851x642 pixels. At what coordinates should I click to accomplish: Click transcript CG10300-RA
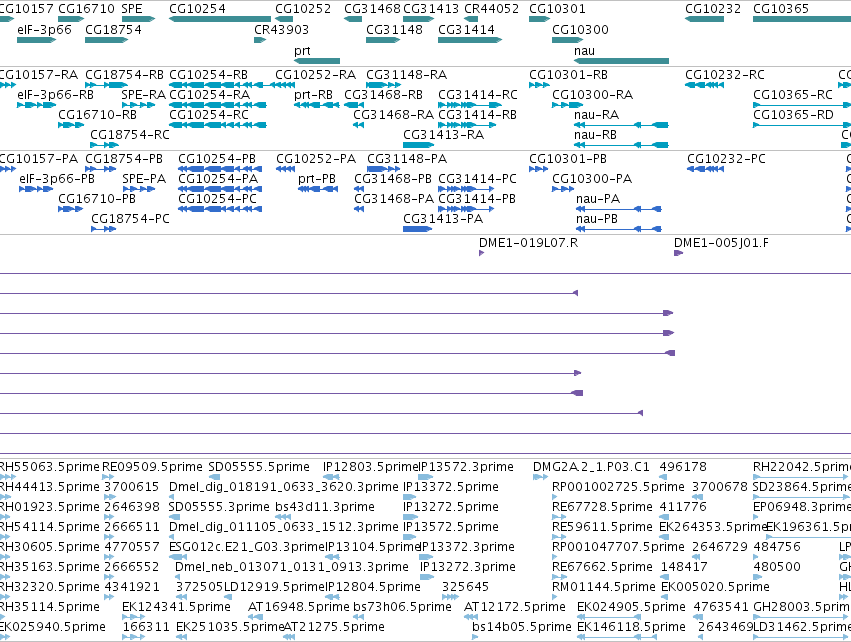568,105
